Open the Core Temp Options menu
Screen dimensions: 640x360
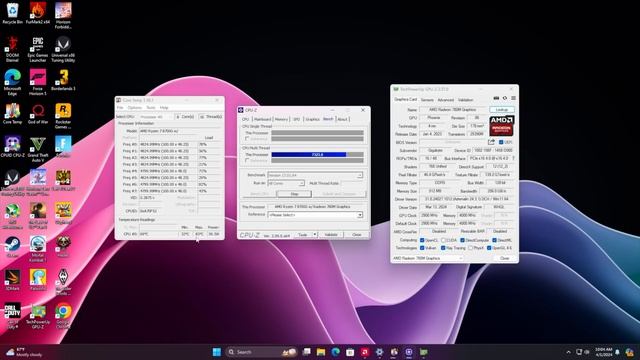coord(135,108)
